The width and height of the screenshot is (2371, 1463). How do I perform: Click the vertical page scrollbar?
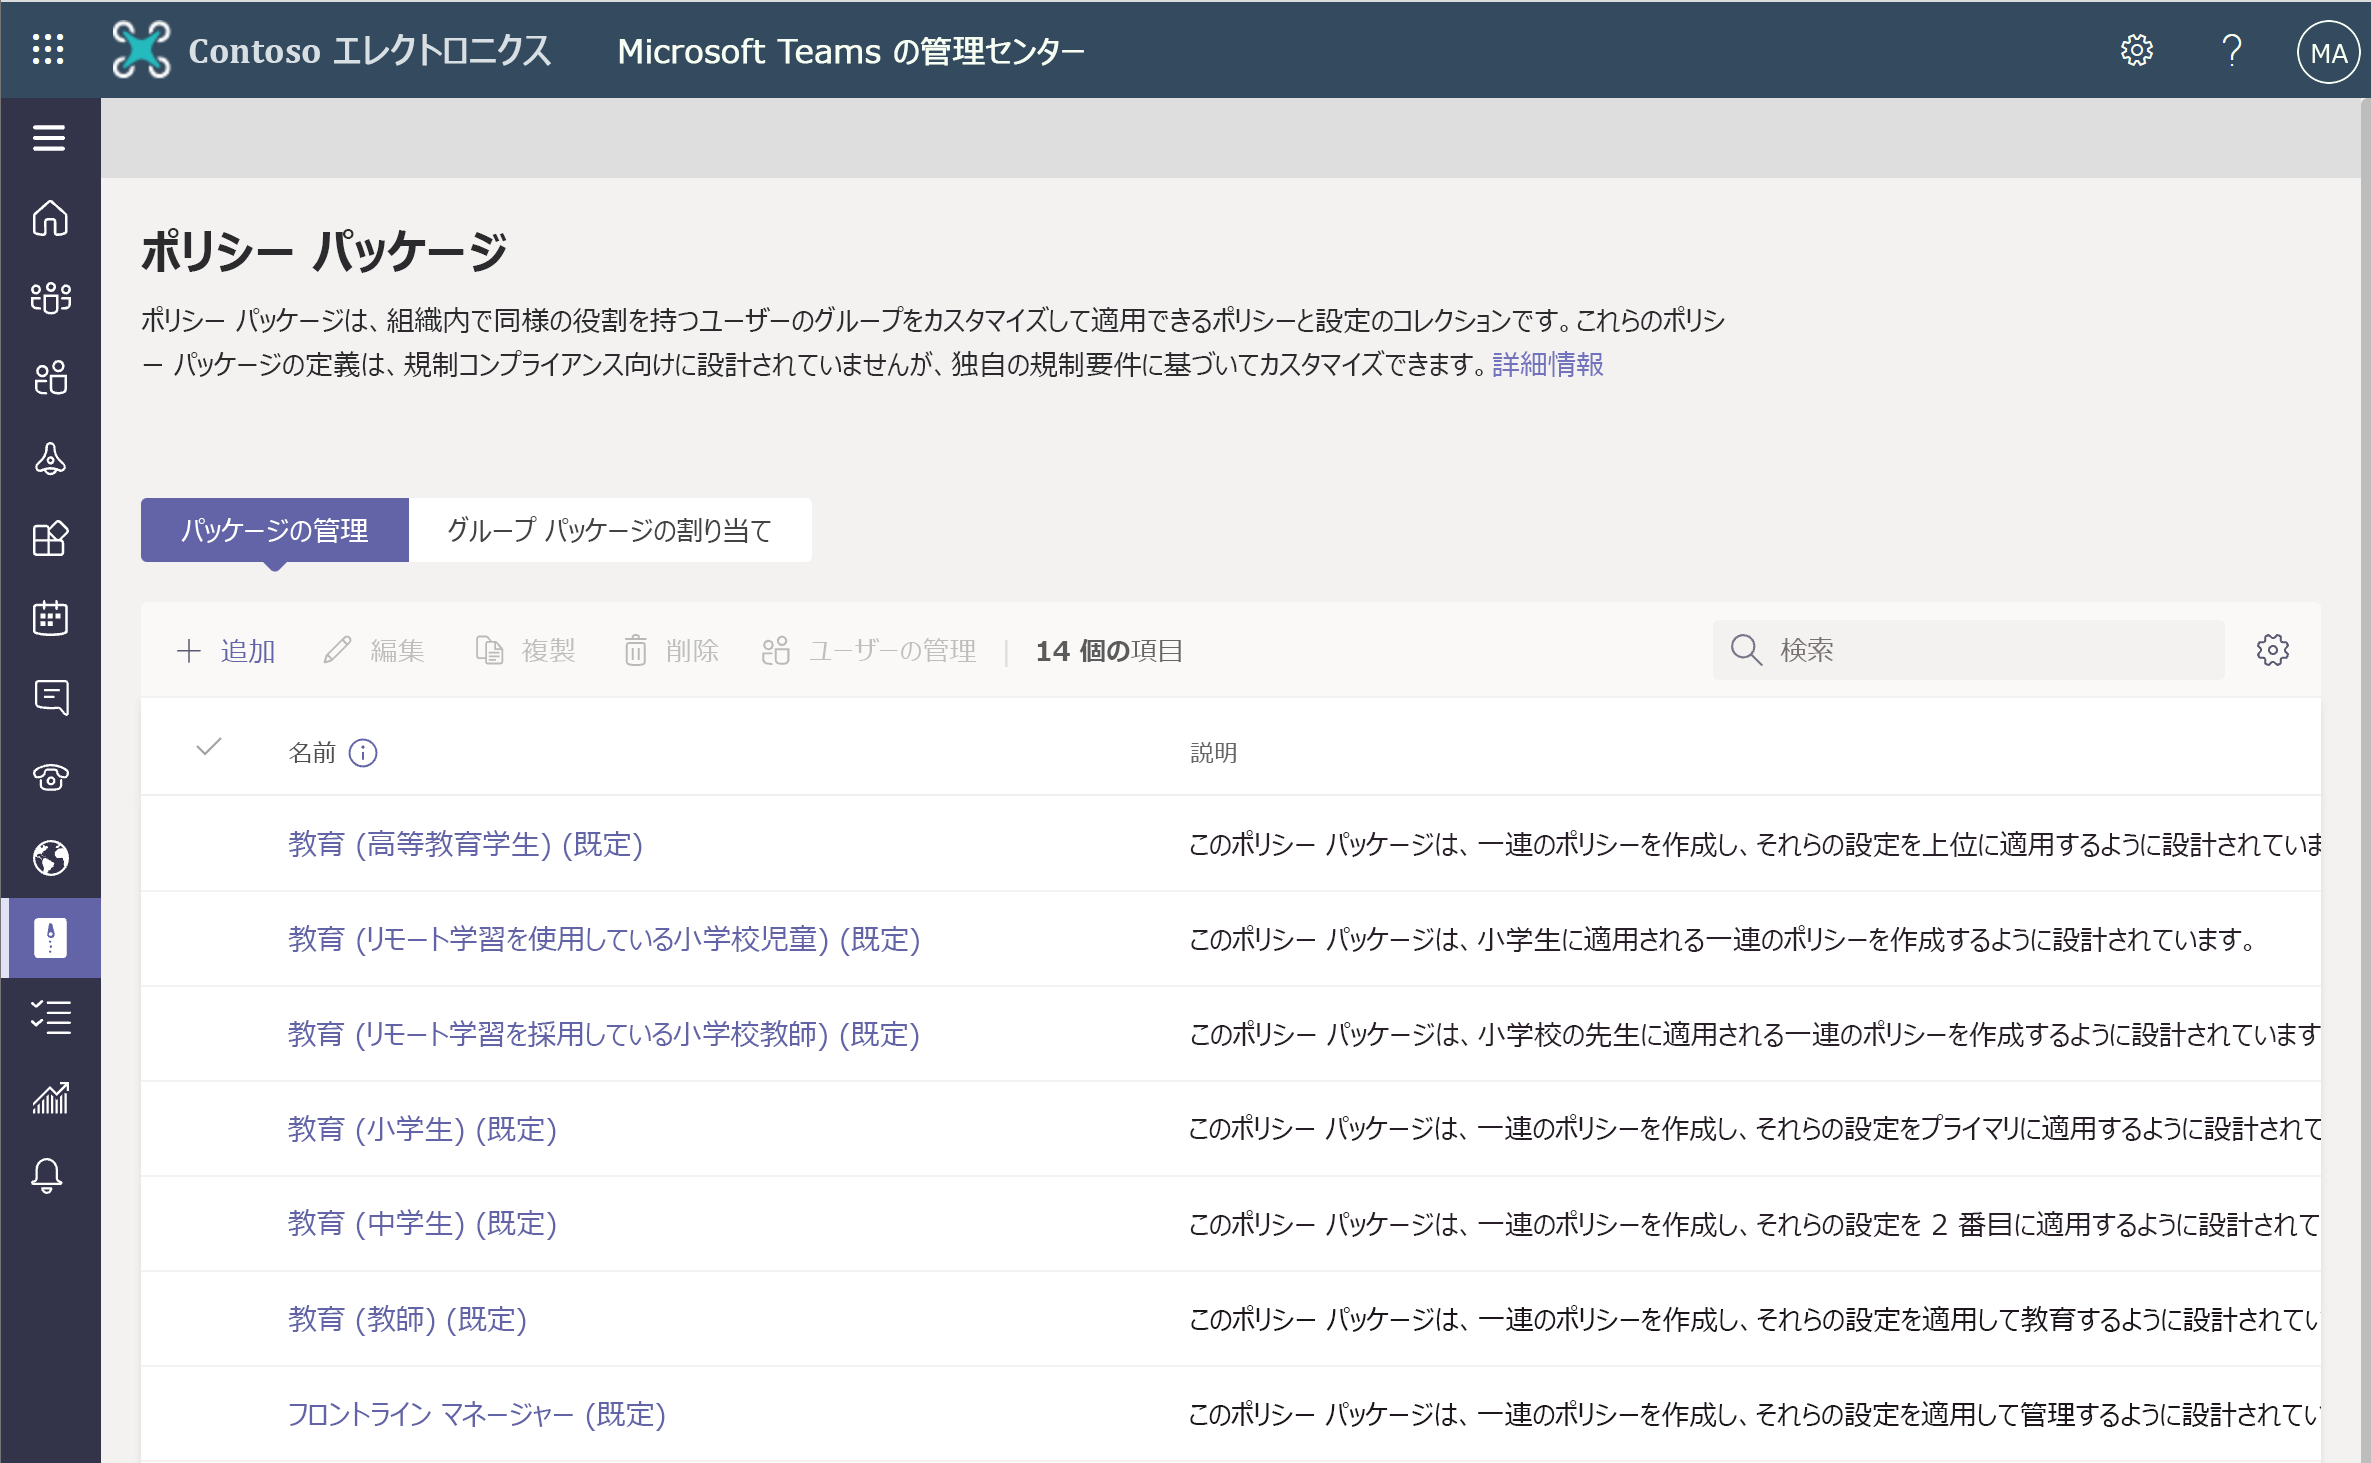pos(2365,780)
